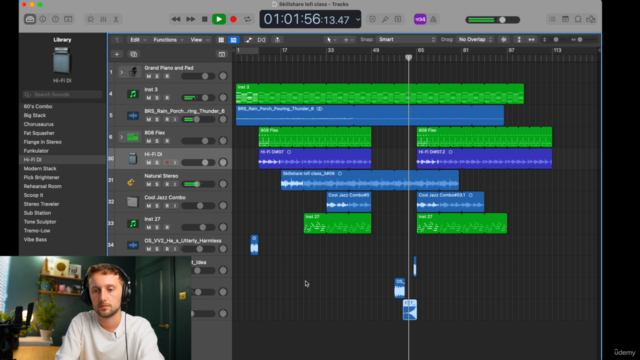640x360 pixels.
Task: Select the Big Stack patch in Library
Action: pyautogui.click(x=35, y=116)
